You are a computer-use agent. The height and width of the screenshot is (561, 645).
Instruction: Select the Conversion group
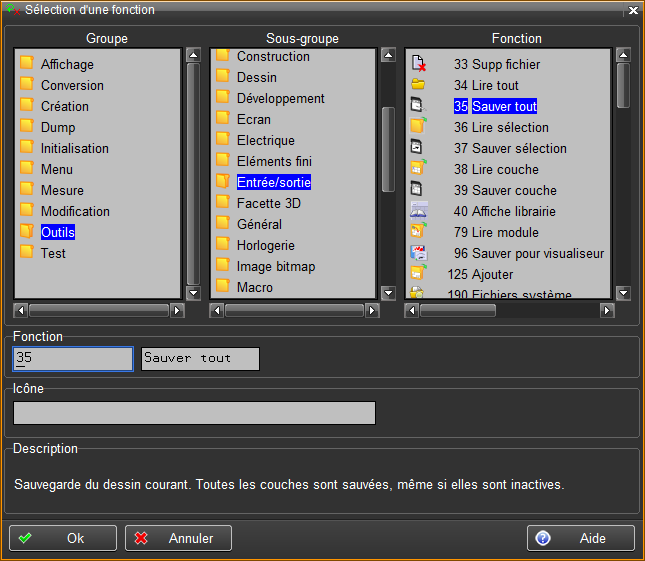click(72, 85)
